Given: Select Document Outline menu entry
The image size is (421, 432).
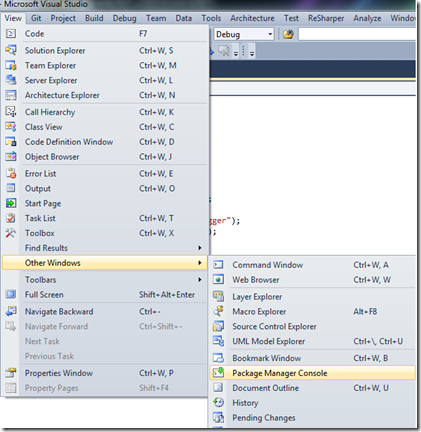Looking at the screenshot, I should tap(313, 388).
